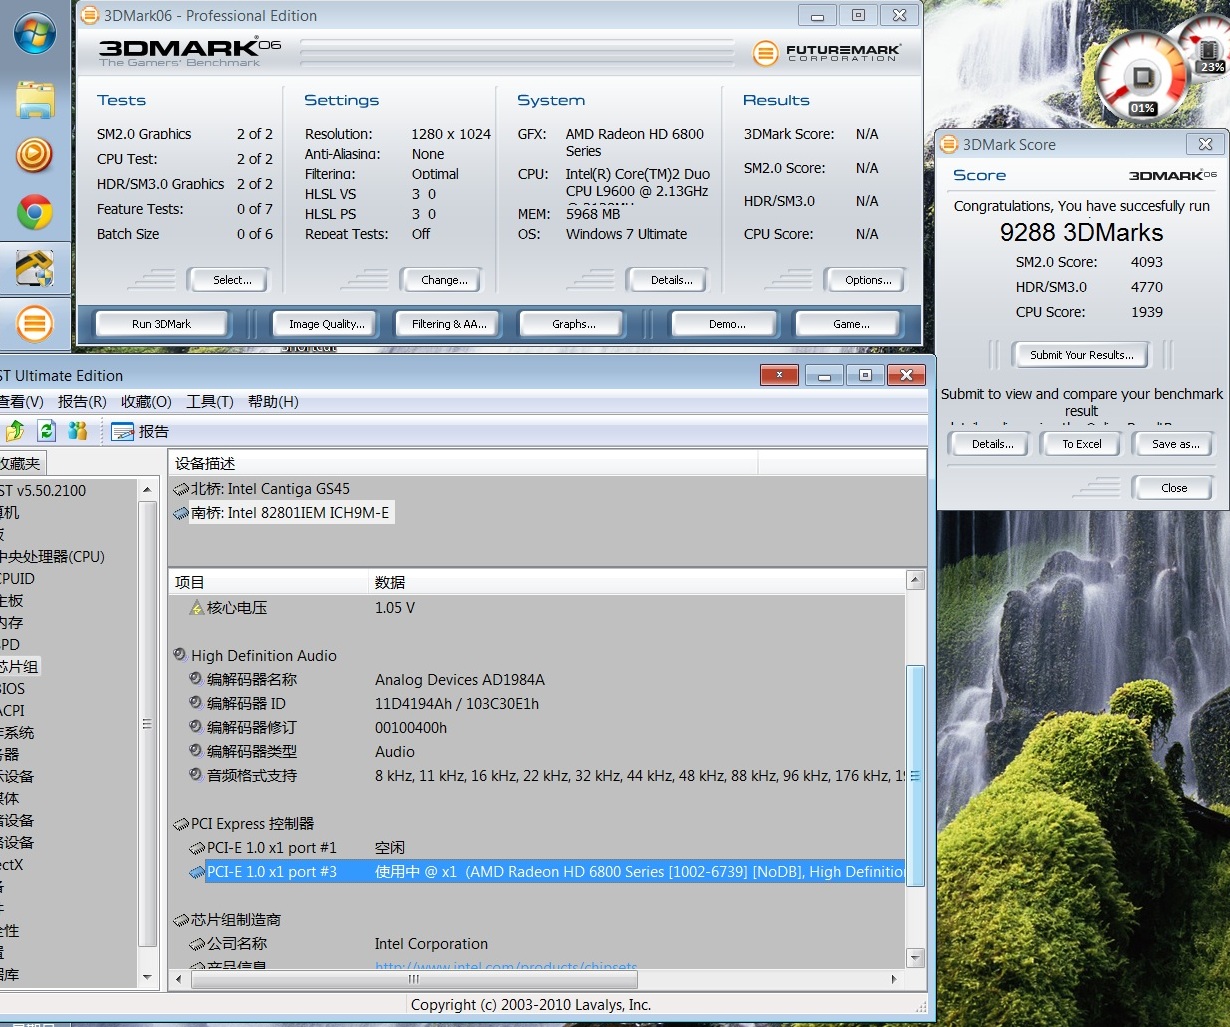The image size is (1230, 1027).
Task: Click the icon beside 编解码器名称
Action: (197, 679)
